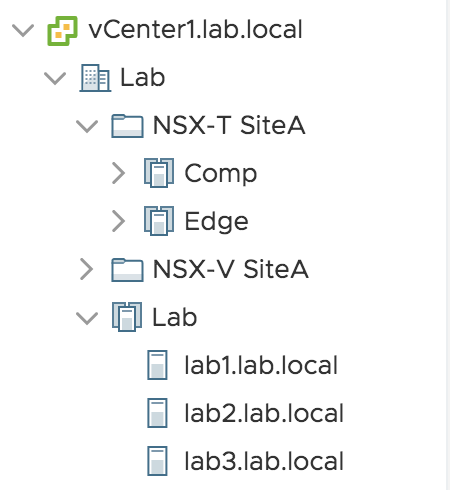Click the Lab cluster icon
The height and width of the screenshot is (490, 450).
(127, 317)
